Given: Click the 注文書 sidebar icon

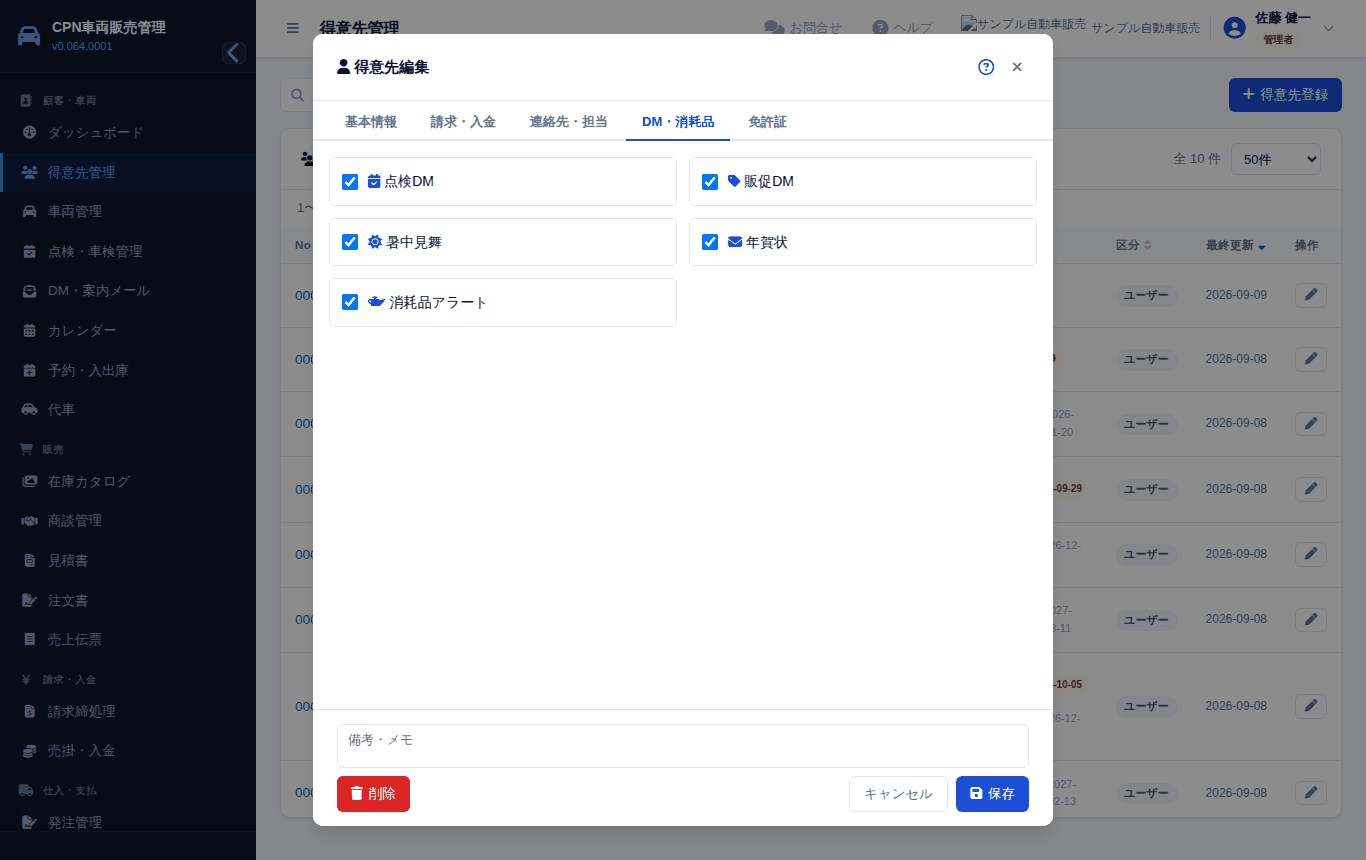Looking at the screenshot, I should click(29, 600).
